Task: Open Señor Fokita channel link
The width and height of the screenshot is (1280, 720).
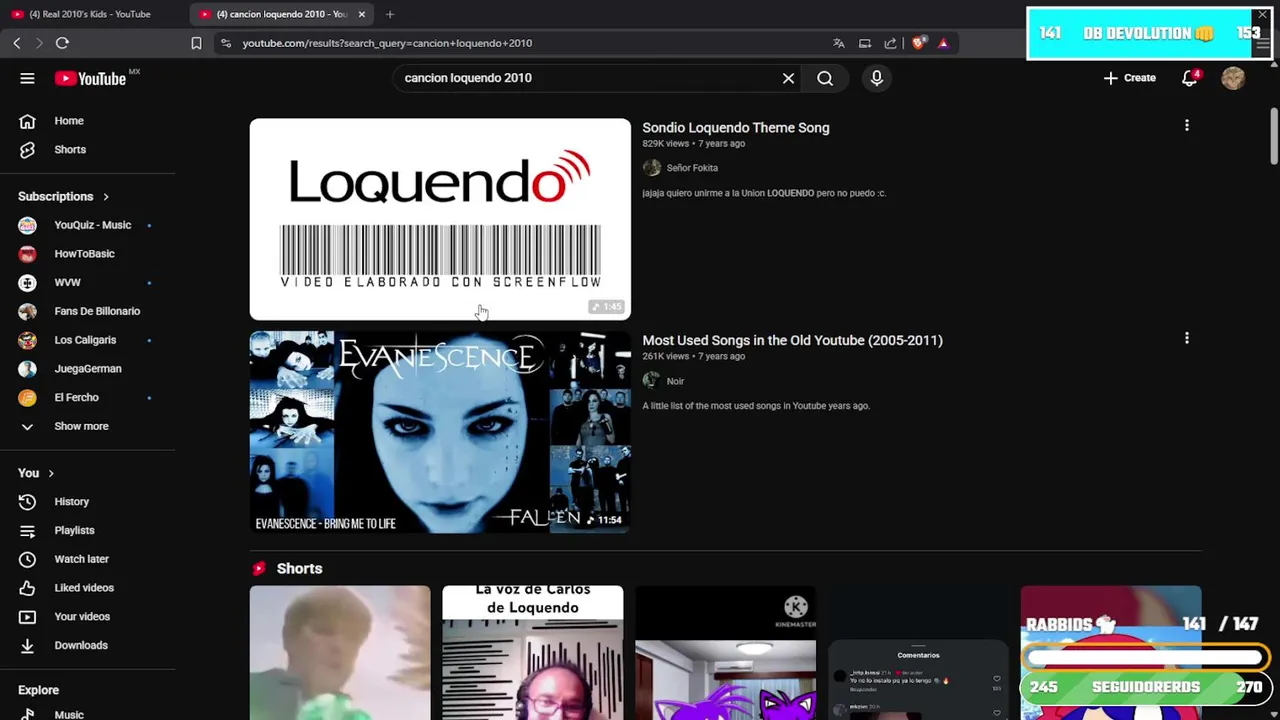Action: [x=692, y=168]
